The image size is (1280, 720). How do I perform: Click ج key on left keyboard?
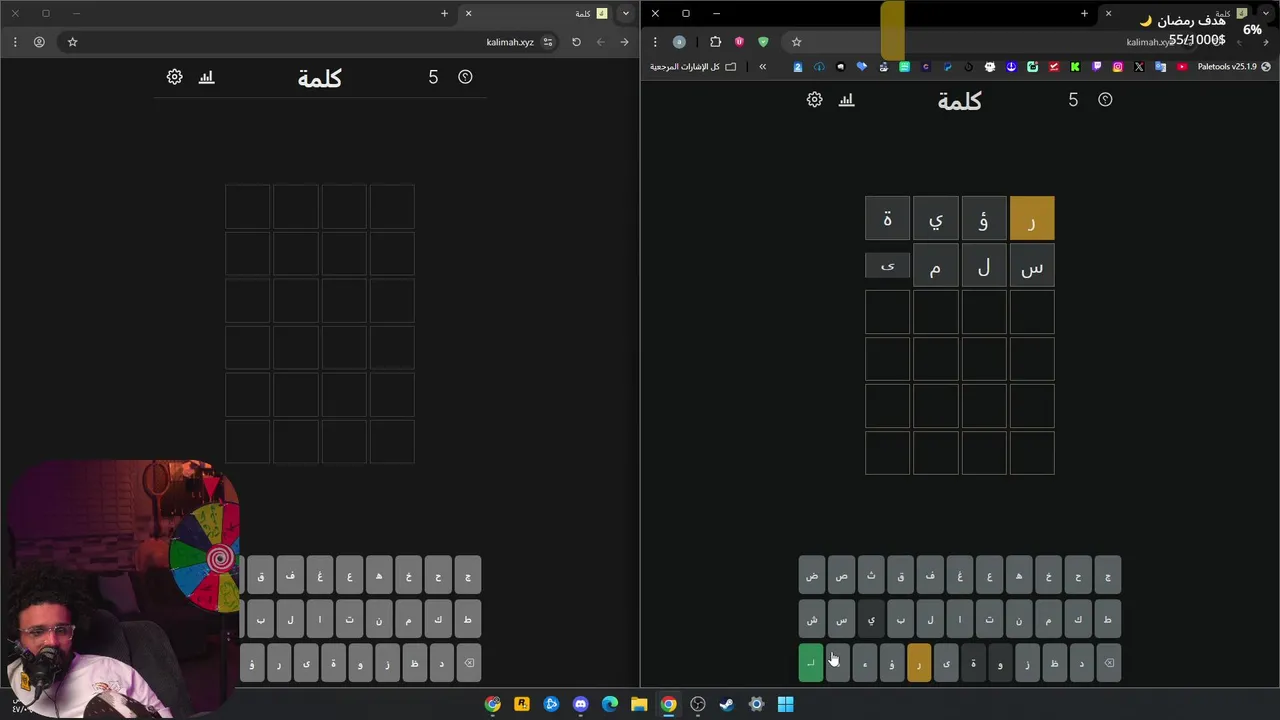point(467,576)
